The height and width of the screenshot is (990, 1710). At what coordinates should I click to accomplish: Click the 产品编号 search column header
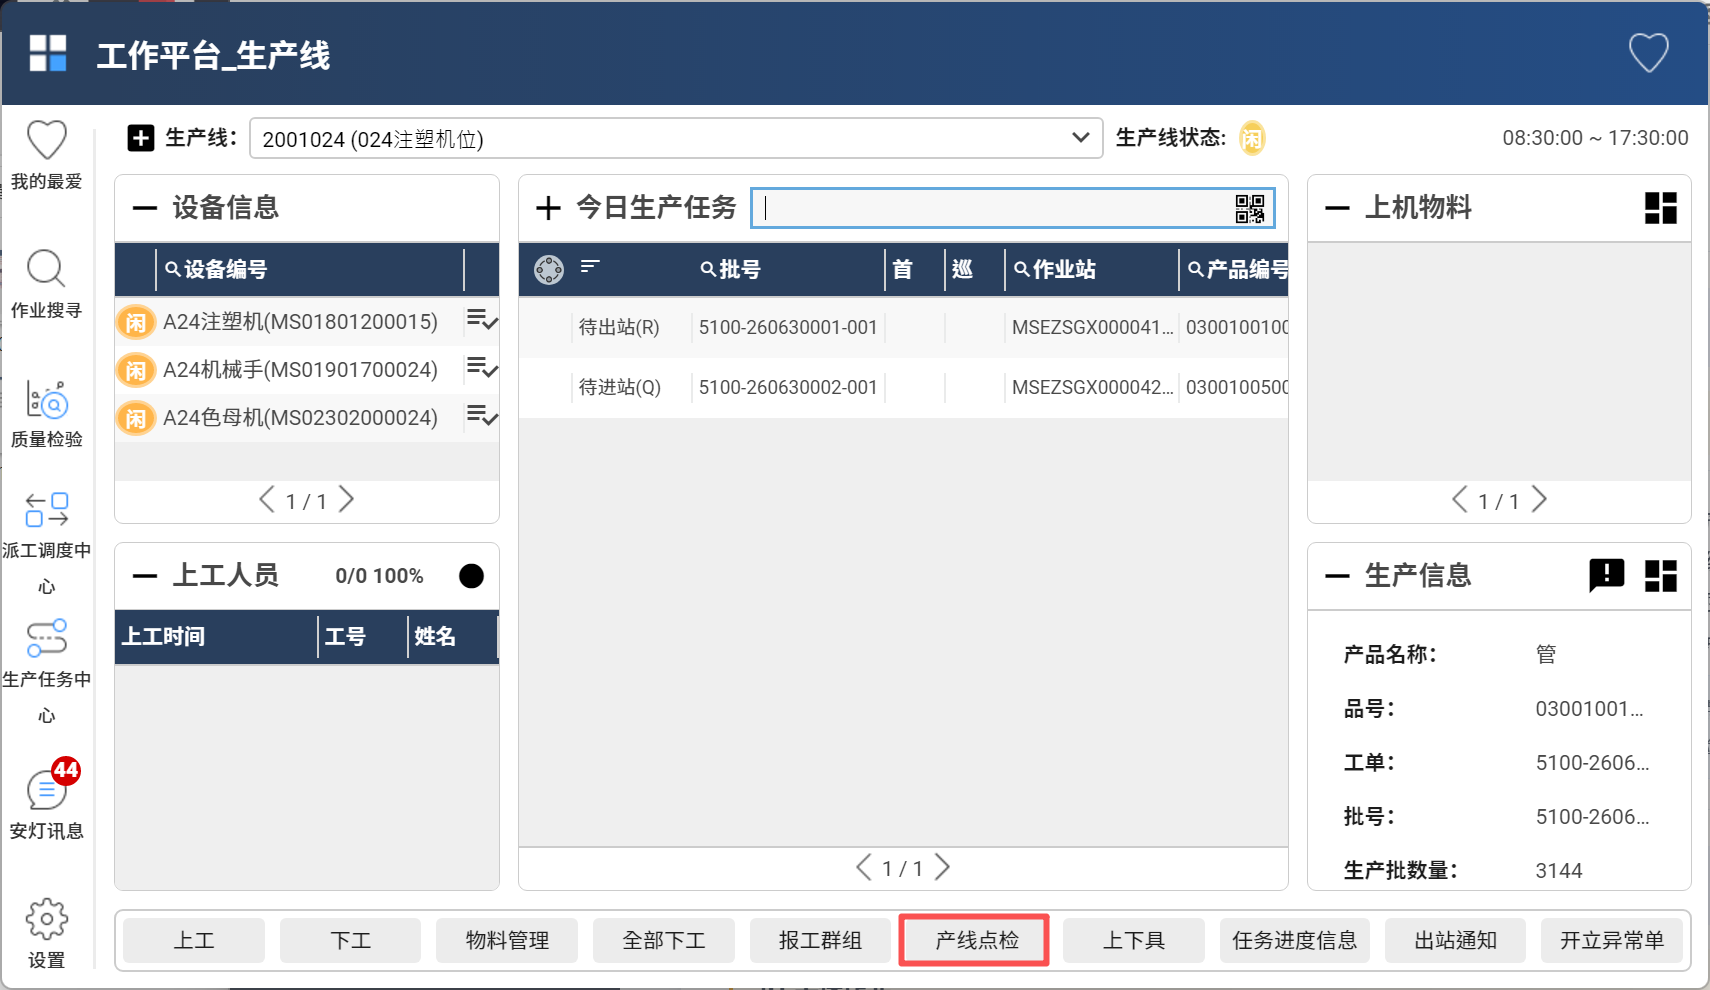tap(1236, 269)
